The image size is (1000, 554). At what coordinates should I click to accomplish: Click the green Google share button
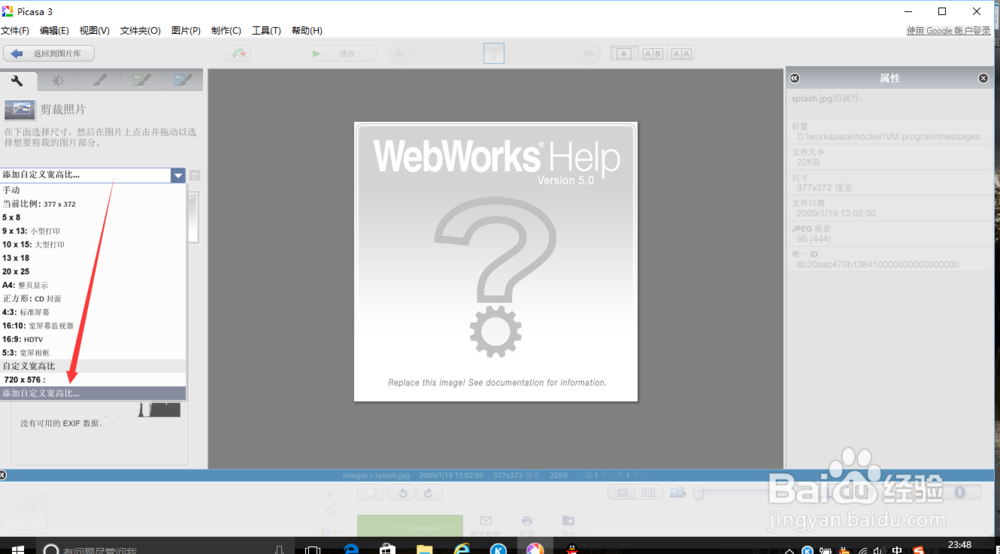point(410,525)
